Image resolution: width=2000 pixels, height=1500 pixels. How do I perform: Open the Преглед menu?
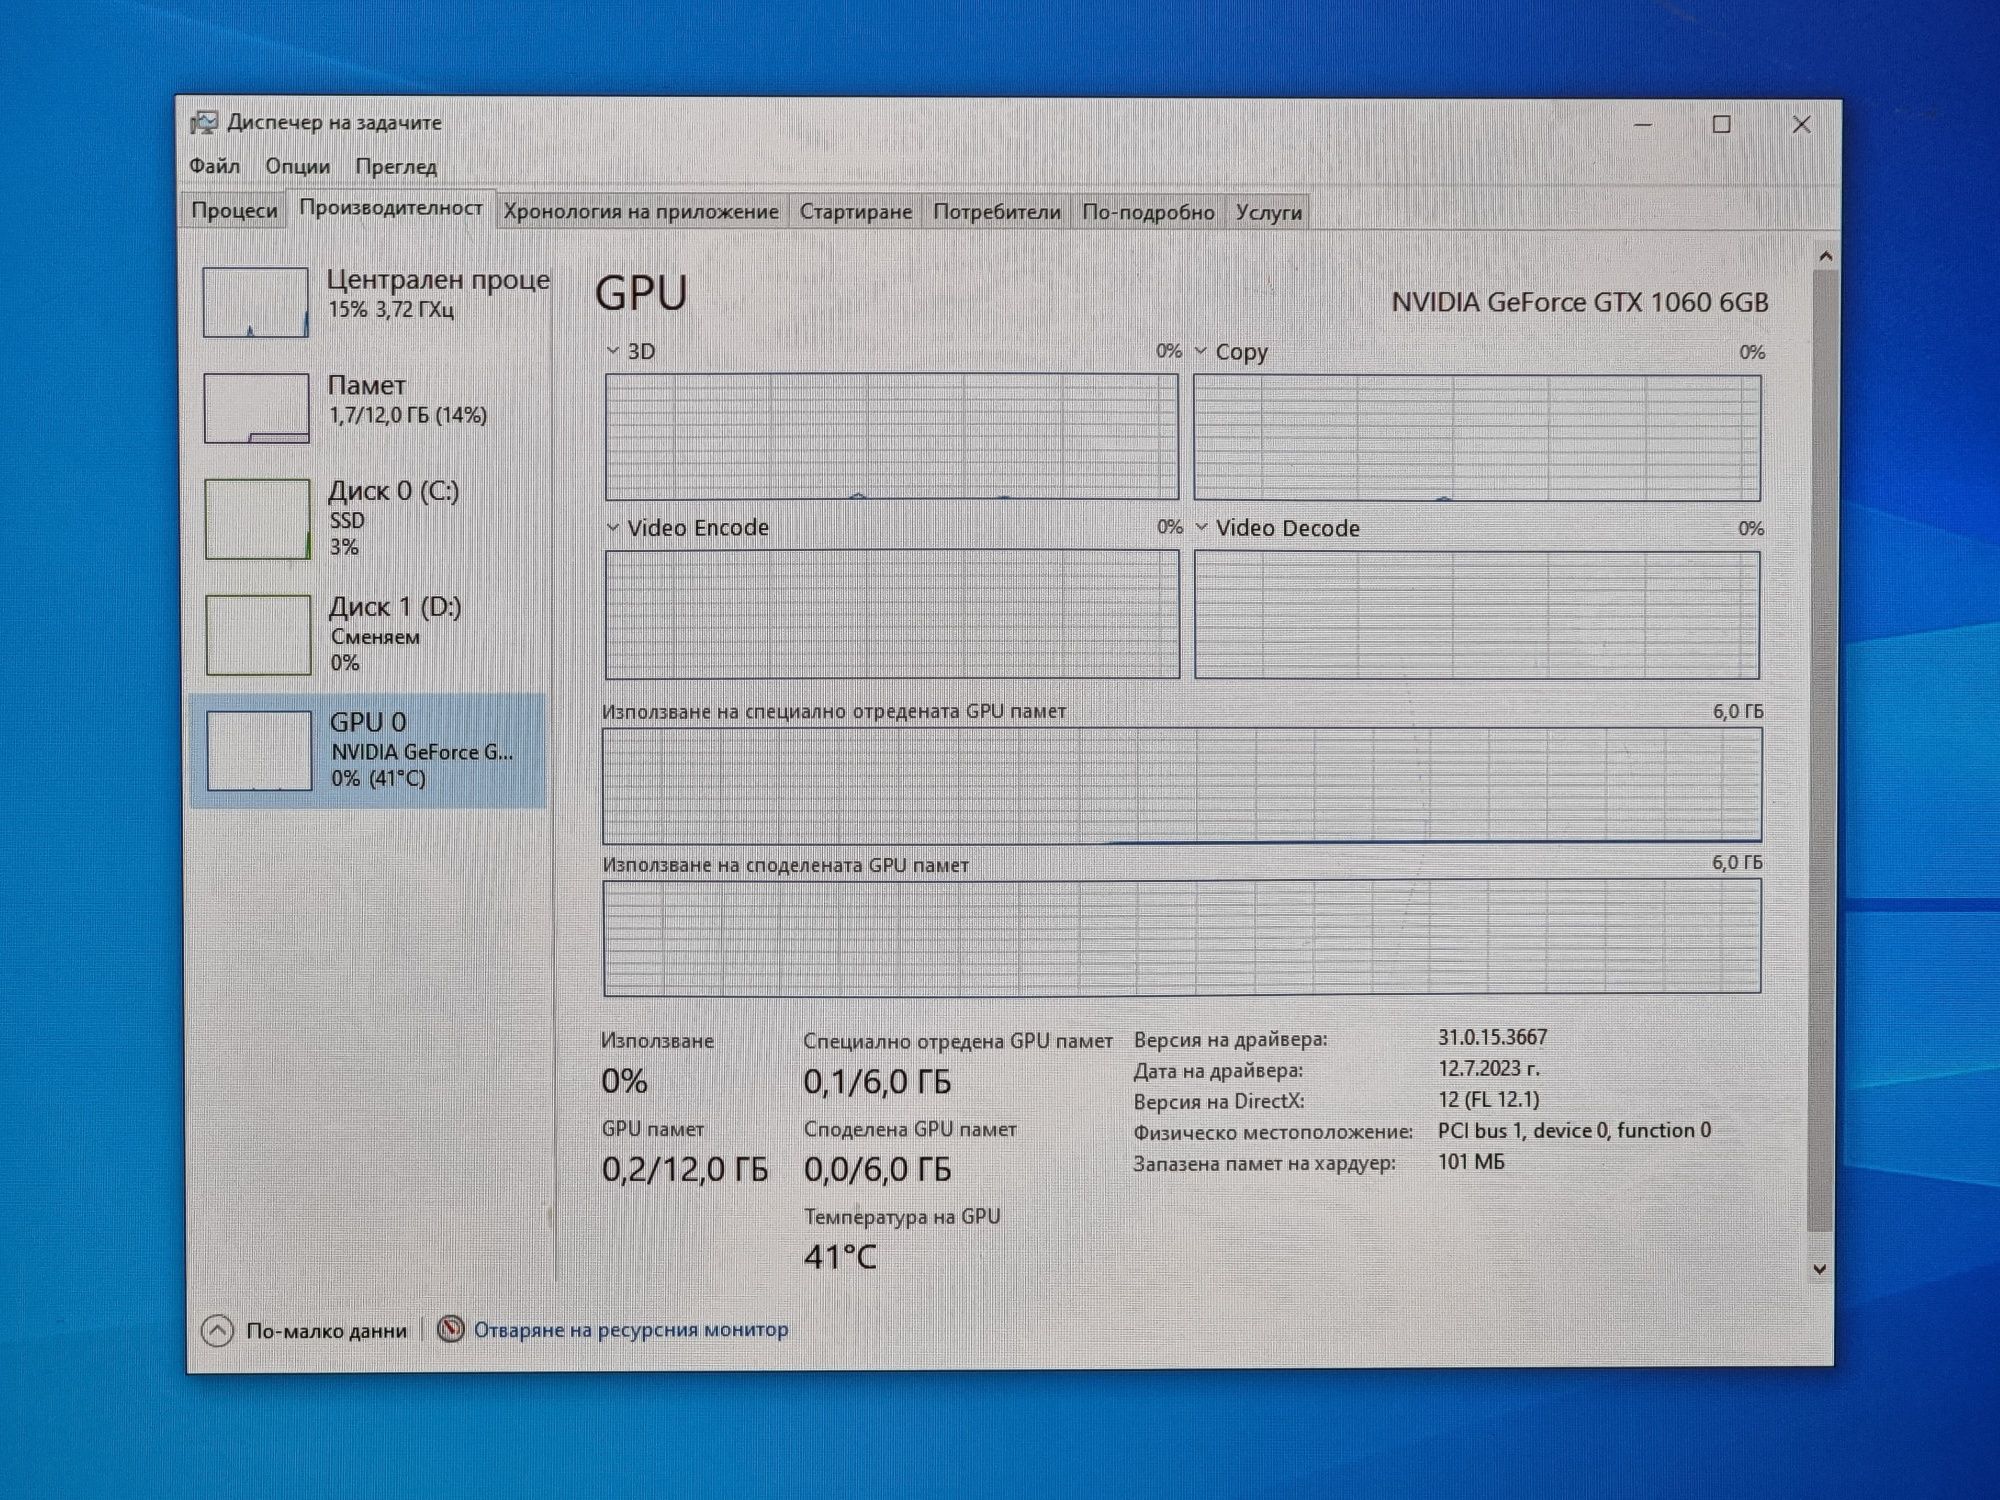pos(396,166)
